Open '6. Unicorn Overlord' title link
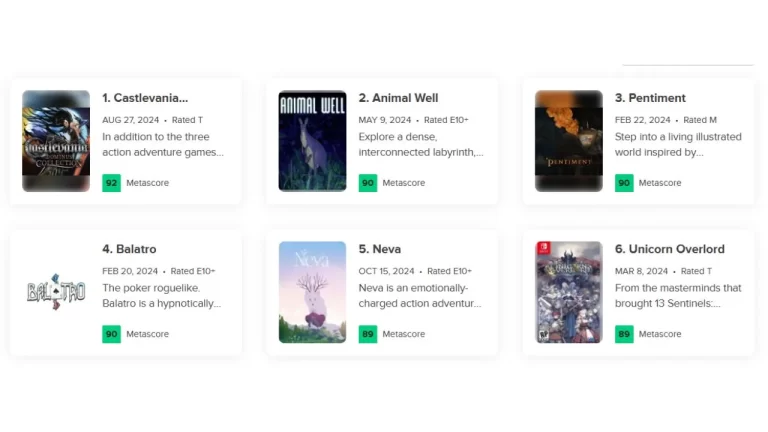768x432 pixels. pos(669,249)
